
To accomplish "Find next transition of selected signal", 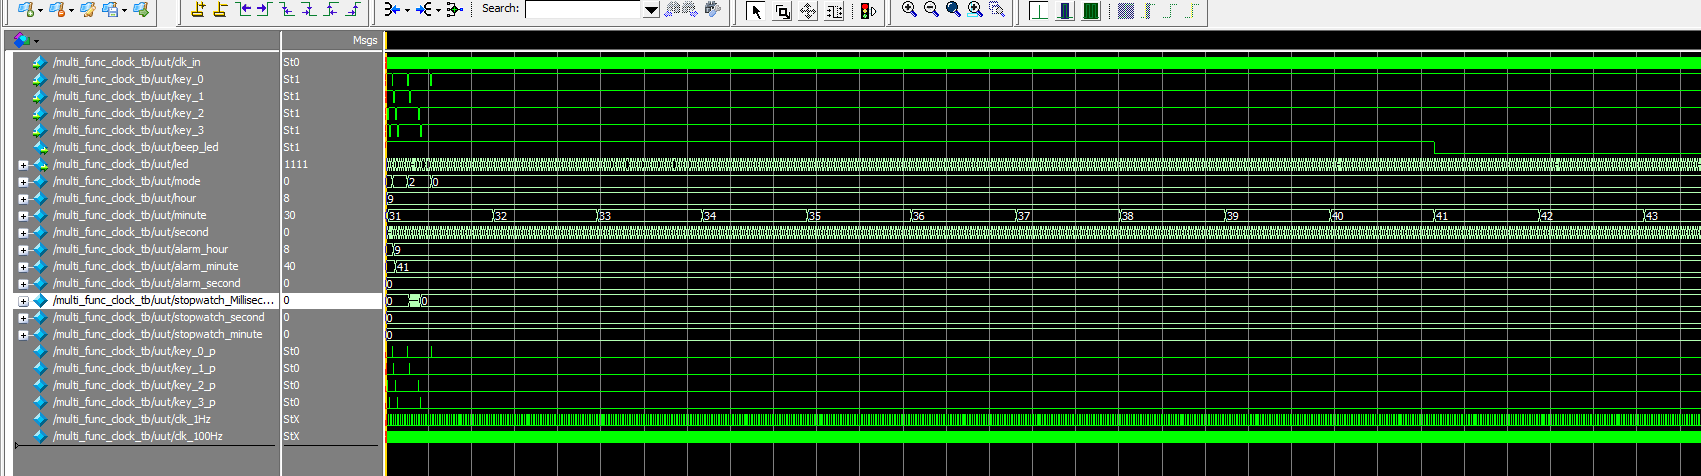I will coord(264,9).
